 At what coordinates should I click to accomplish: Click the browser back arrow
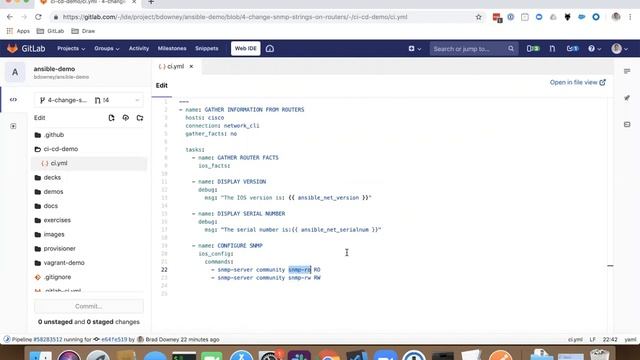pyautogui.click(x=10, y=17)
